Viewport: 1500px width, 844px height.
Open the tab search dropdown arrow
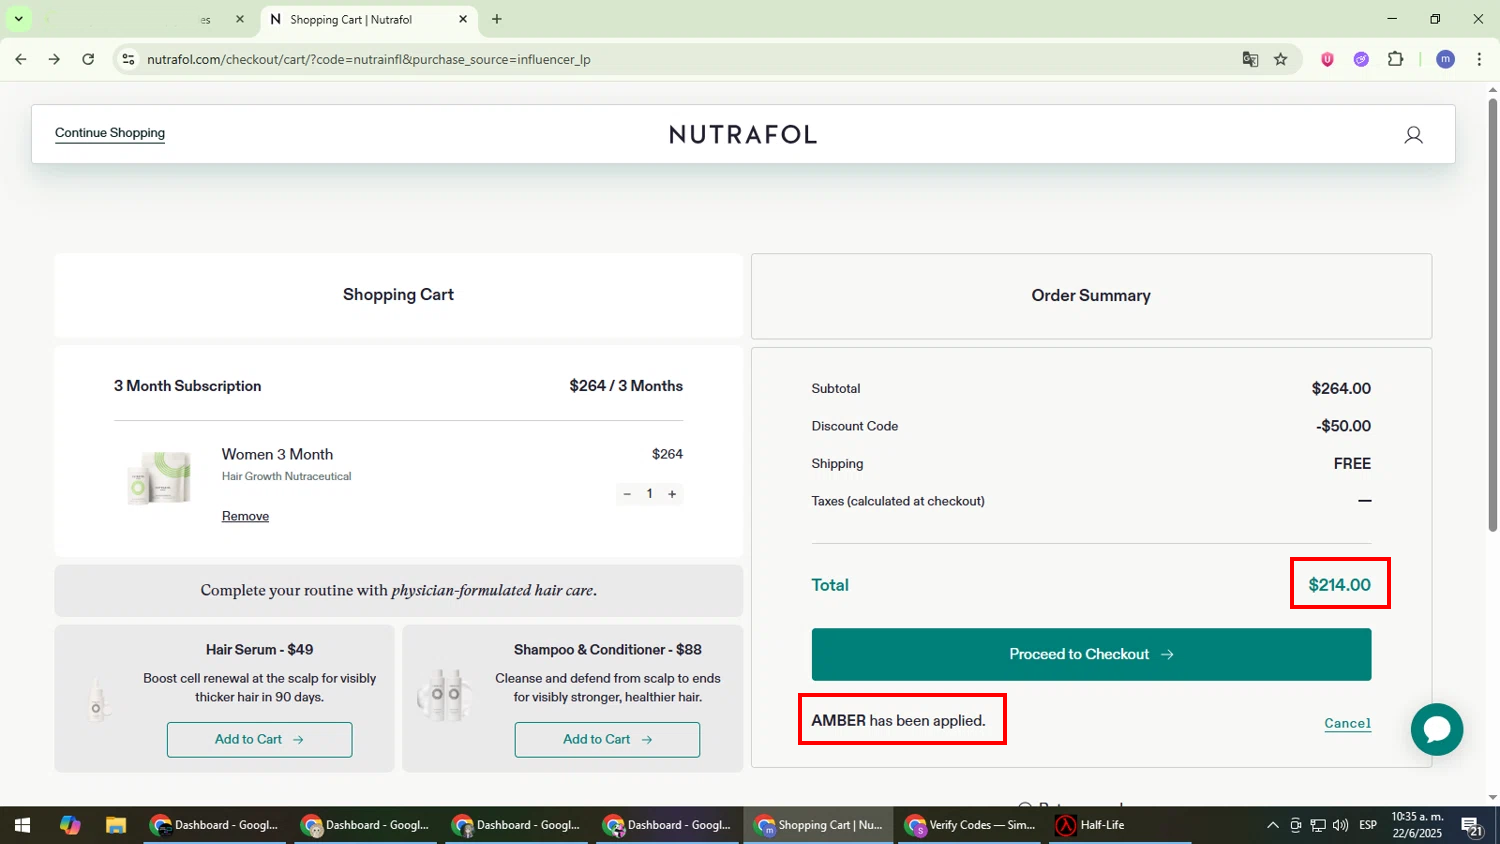coord(18,19)
